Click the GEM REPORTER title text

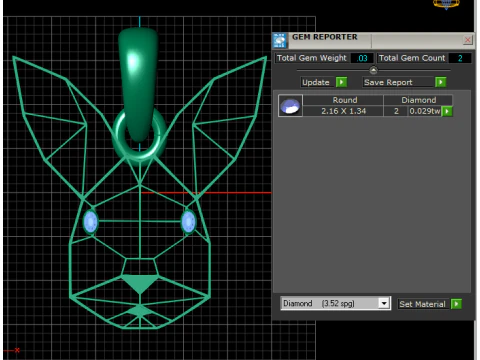point(325,37)
